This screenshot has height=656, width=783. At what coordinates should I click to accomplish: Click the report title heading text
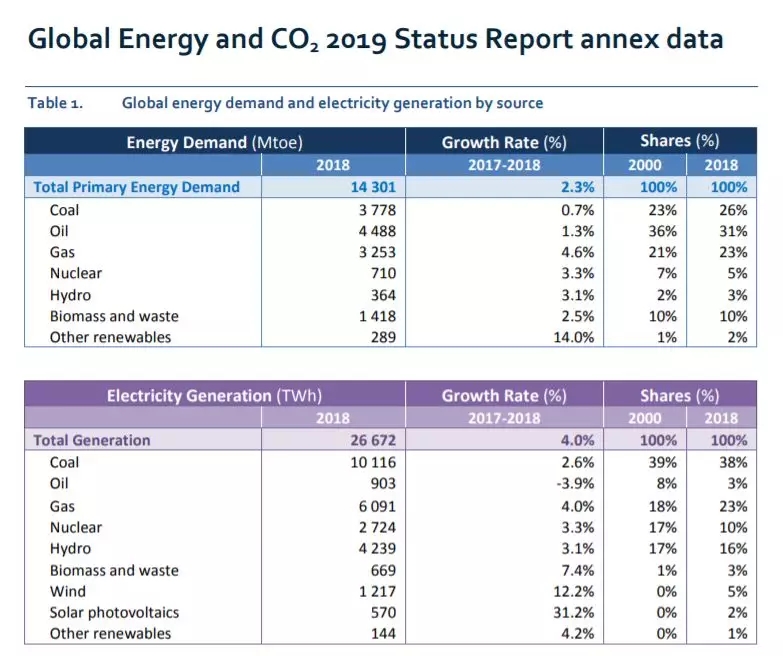tap(375, 40)
